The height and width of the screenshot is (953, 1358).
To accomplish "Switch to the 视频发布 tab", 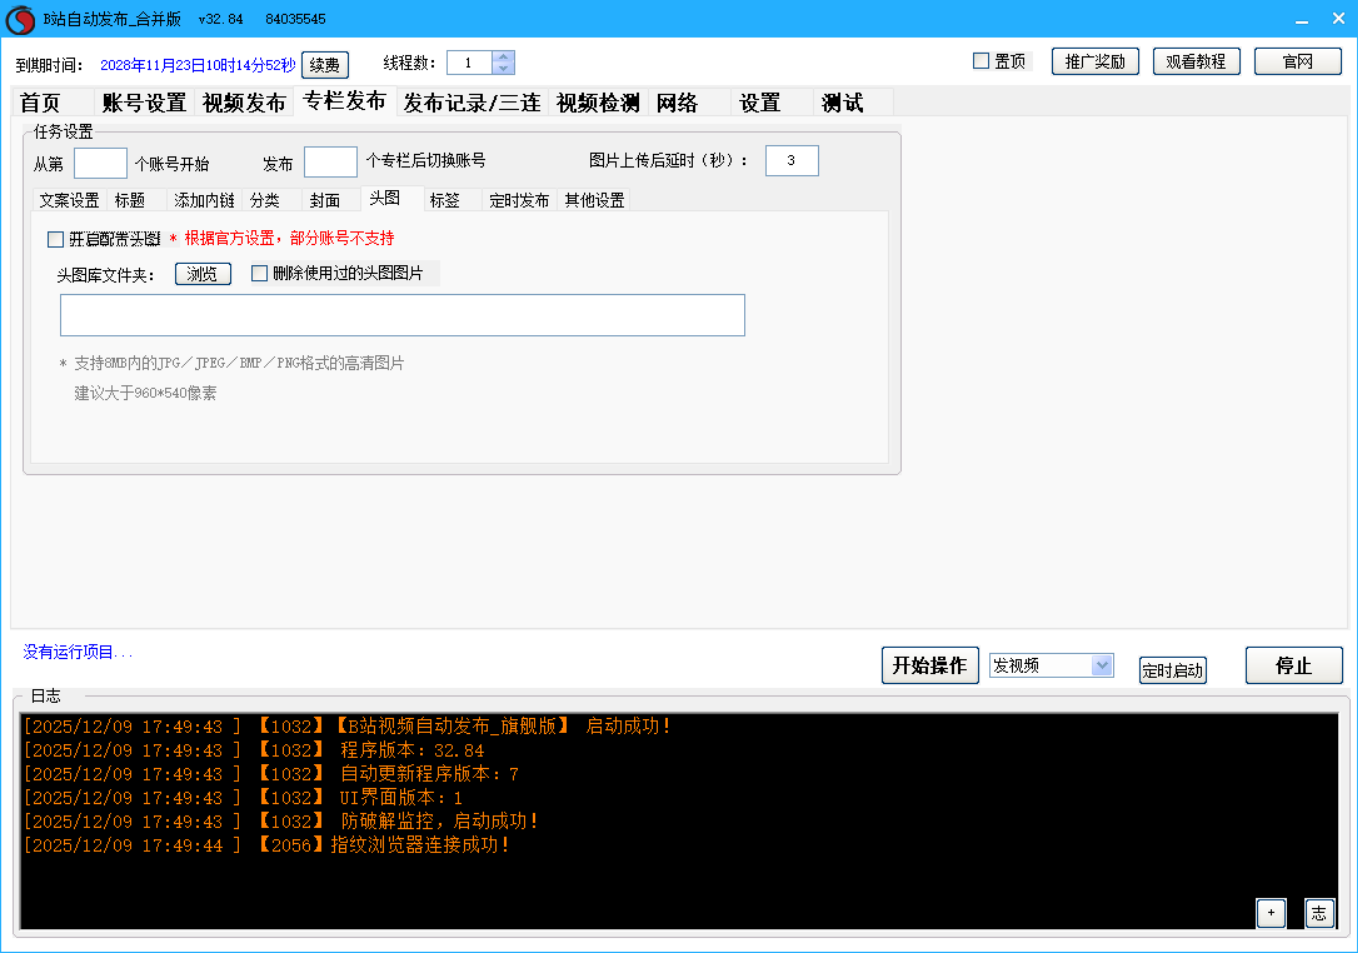I will tap(244, 103).
